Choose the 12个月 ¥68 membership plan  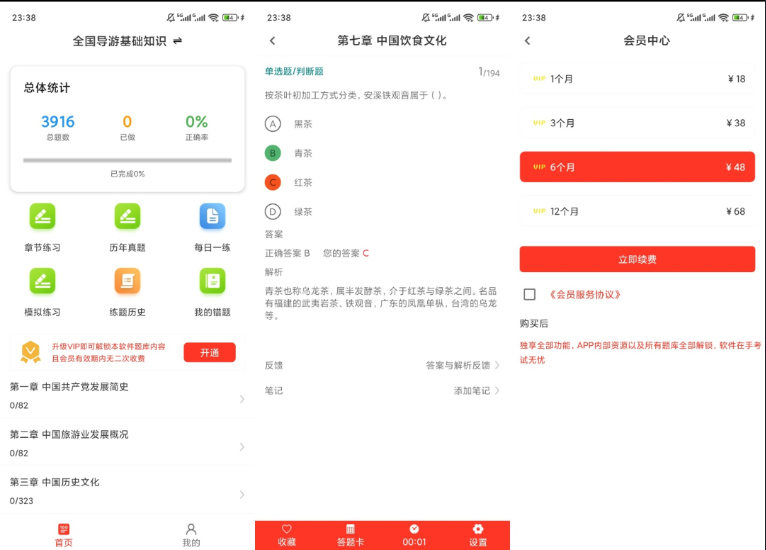coord(638,212)
